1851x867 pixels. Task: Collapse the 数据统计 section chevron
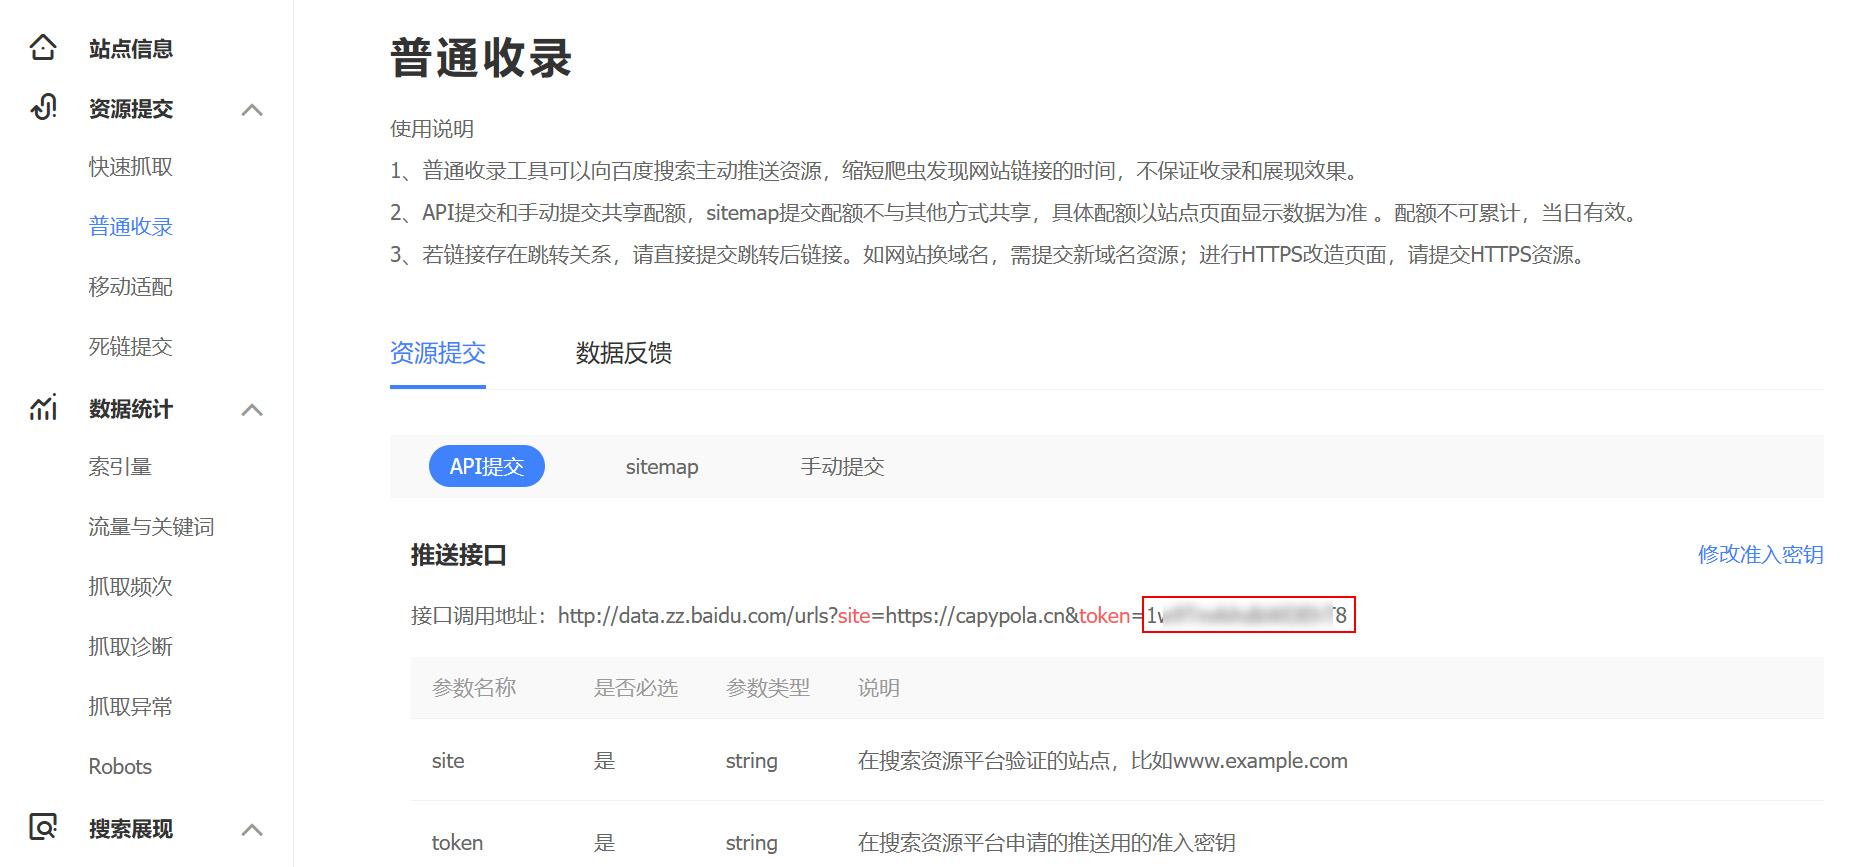click(252, 409)
